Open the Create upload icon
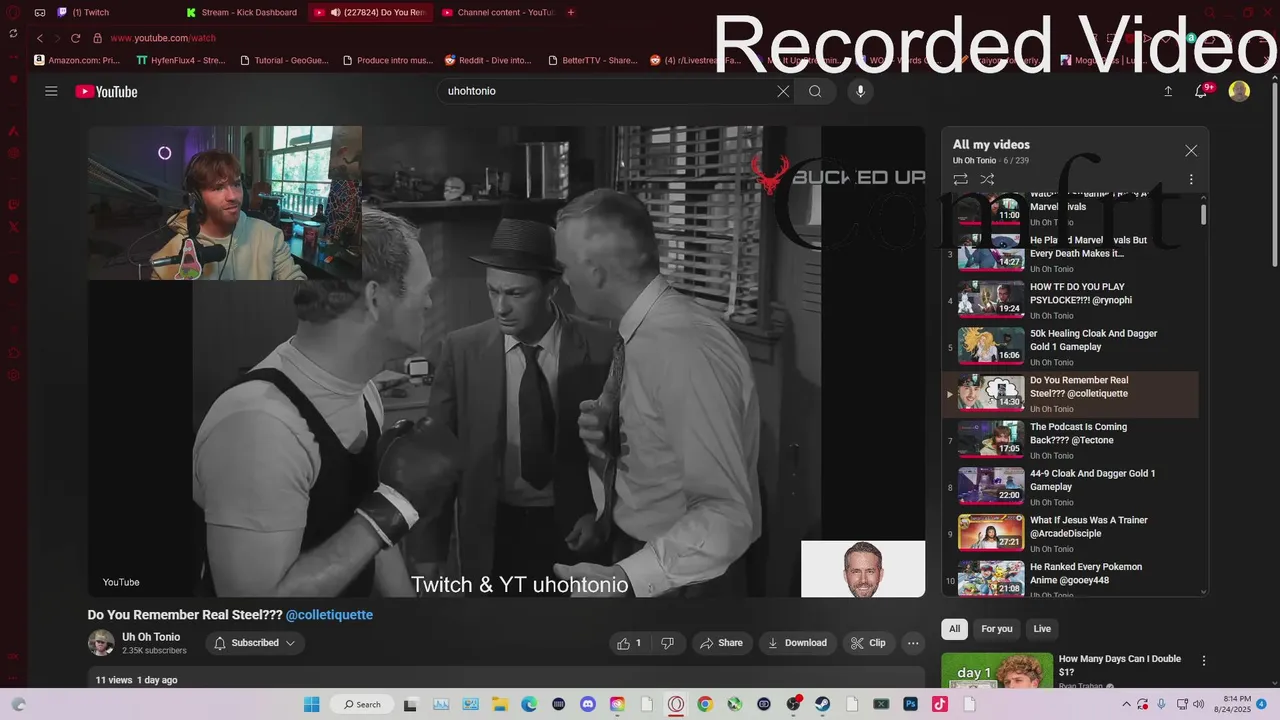 [1168, 91]
